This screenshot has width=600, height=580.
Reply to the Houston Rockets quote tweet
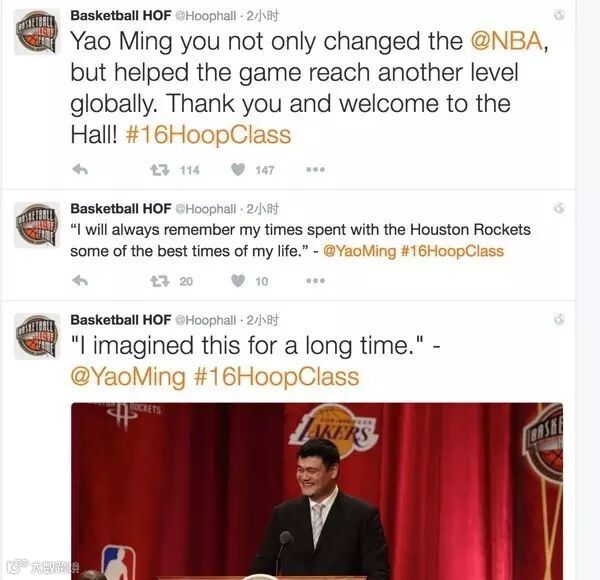click(x=80, y=281)
